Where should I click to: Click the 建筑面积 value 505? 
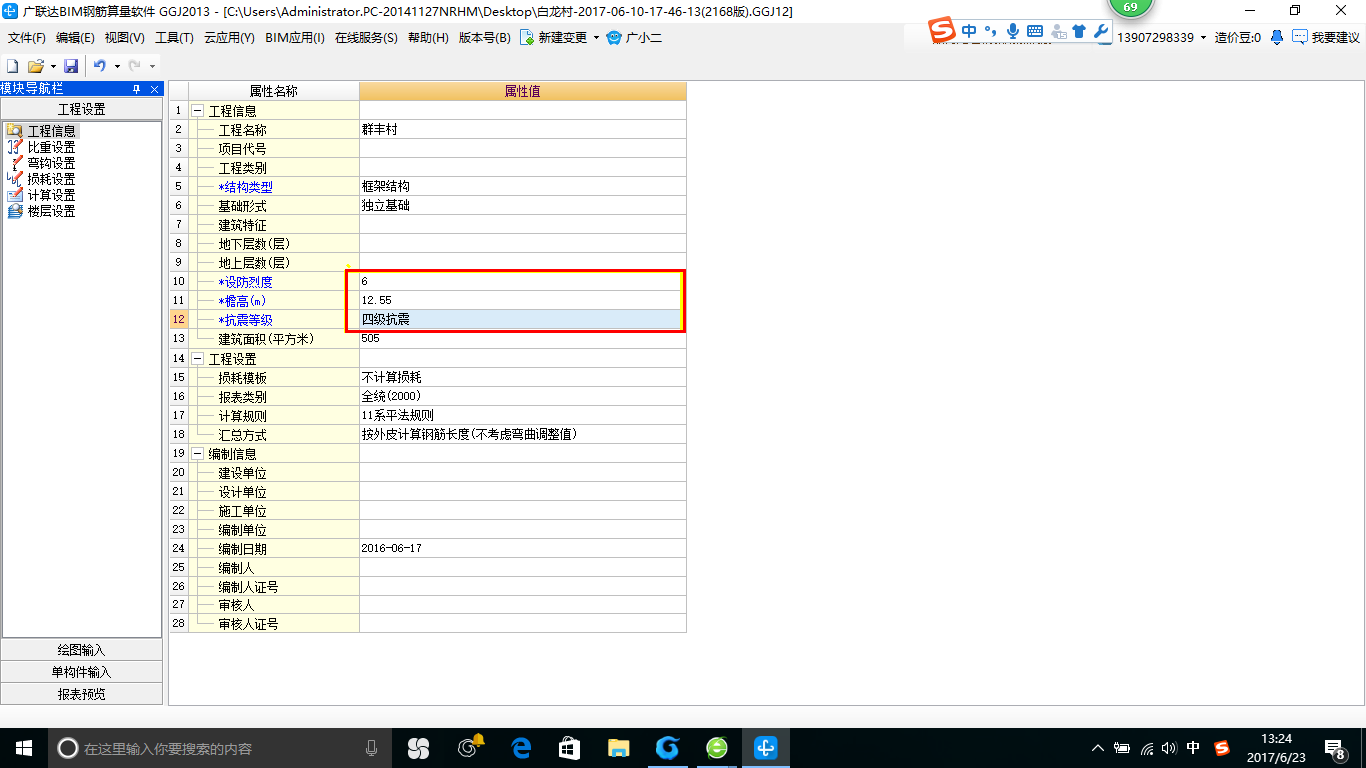click(x=523, y=339)
